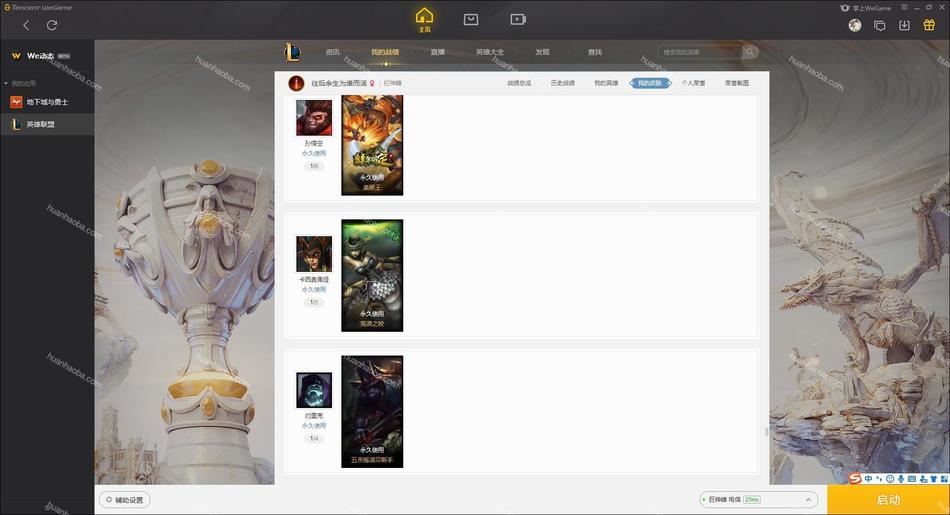Expand the 巨神峰 电信 server dropdown
Viewport: 950px width, 515px height.
[759, 500]
